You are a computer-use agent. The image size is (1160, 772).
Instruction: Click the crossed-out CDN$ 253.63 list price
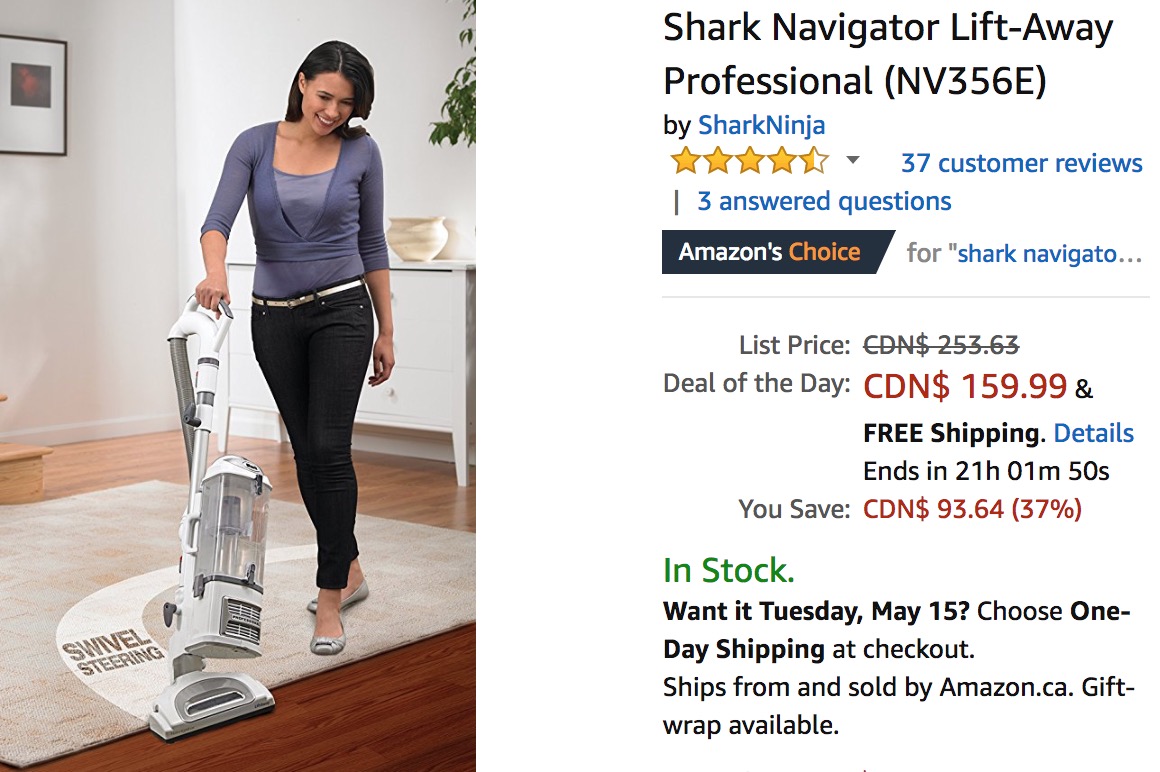tap(941, 345)
